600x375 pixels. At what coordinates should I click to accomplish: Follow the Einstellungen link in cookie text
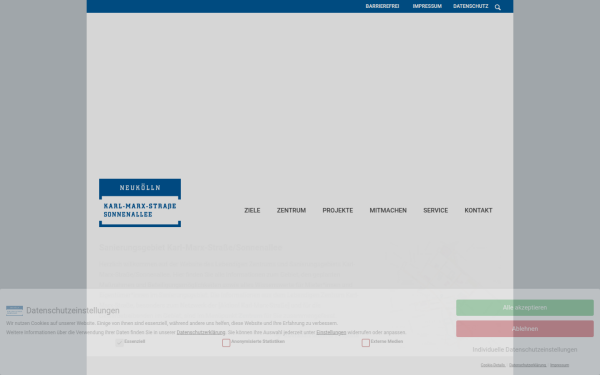[331, 332]
